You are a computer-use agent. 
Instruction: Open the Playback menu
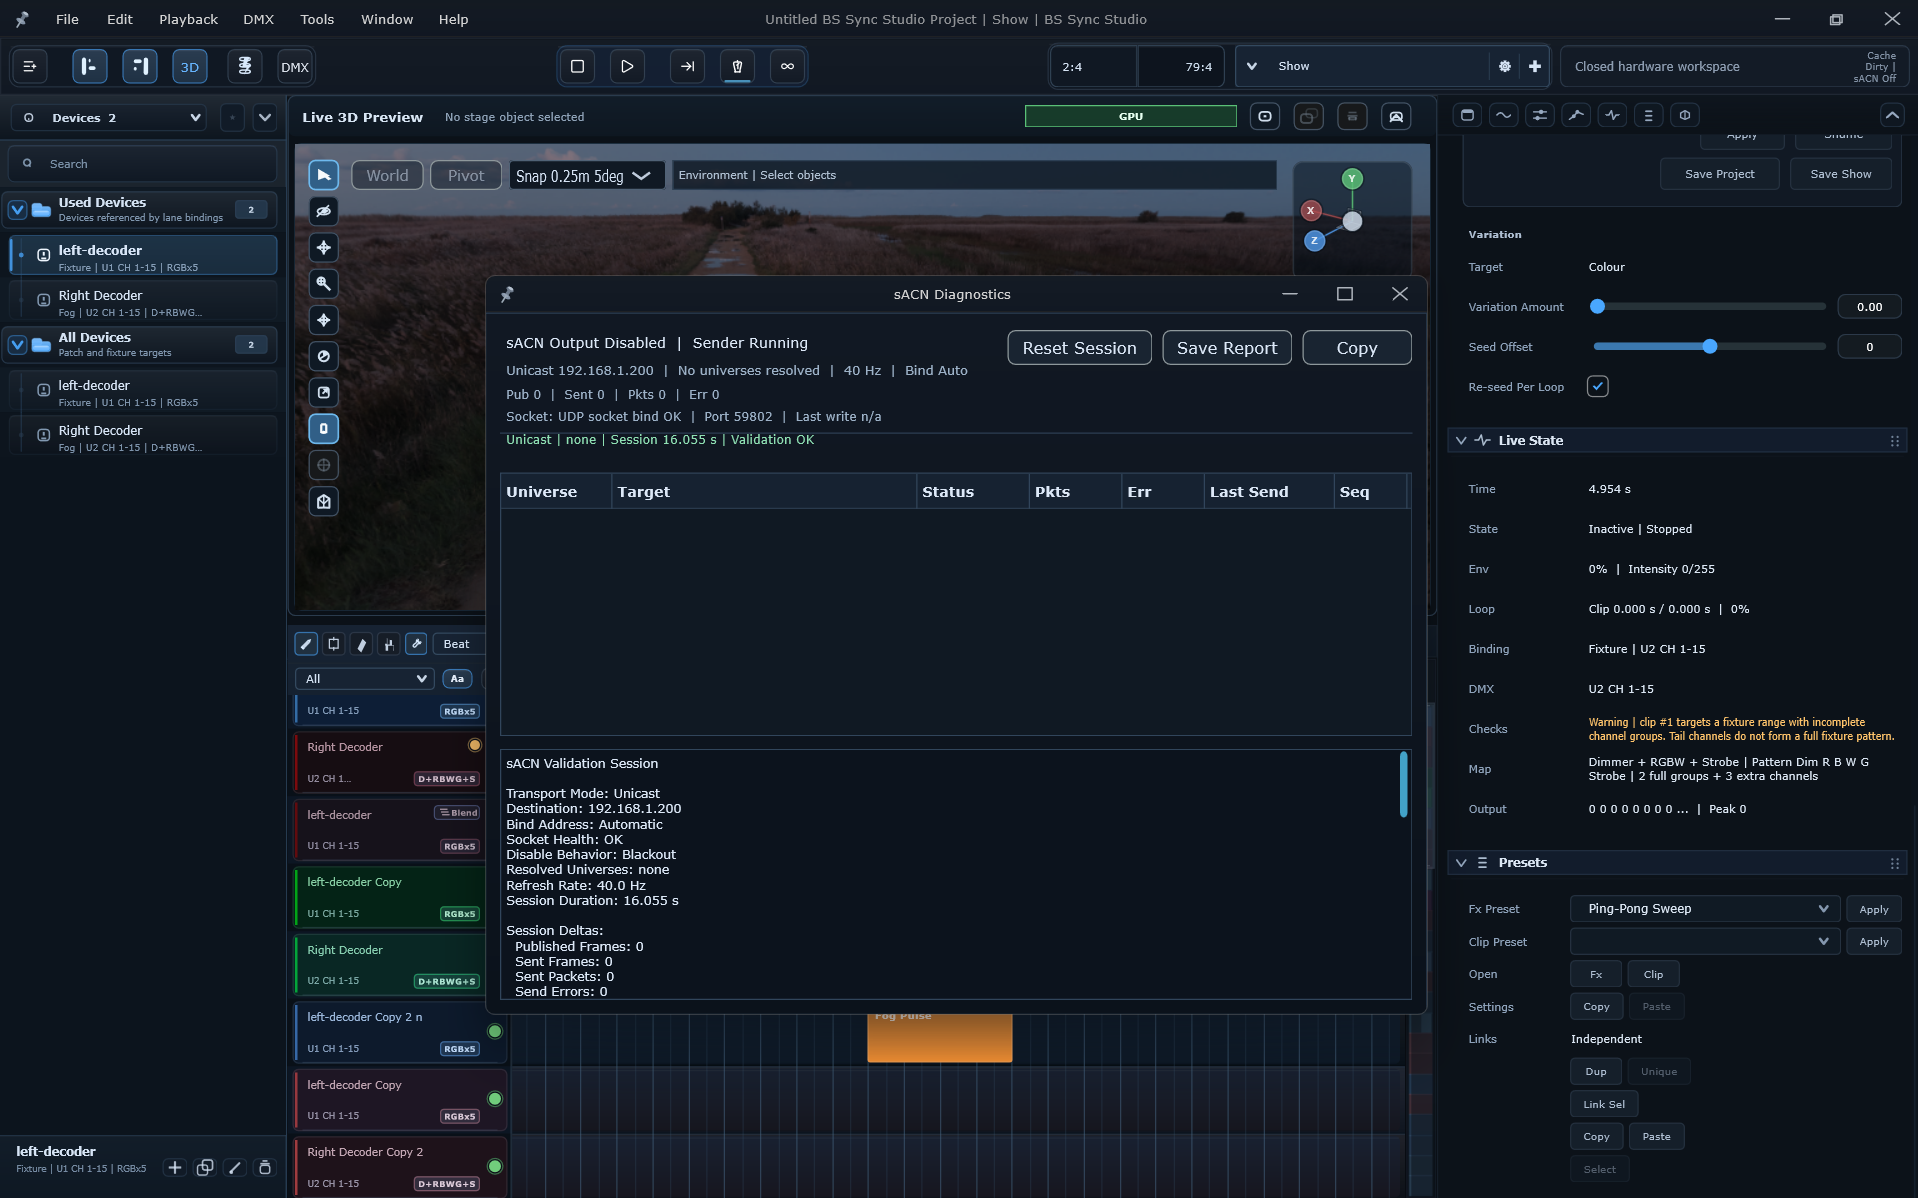[x=188, y=19]
